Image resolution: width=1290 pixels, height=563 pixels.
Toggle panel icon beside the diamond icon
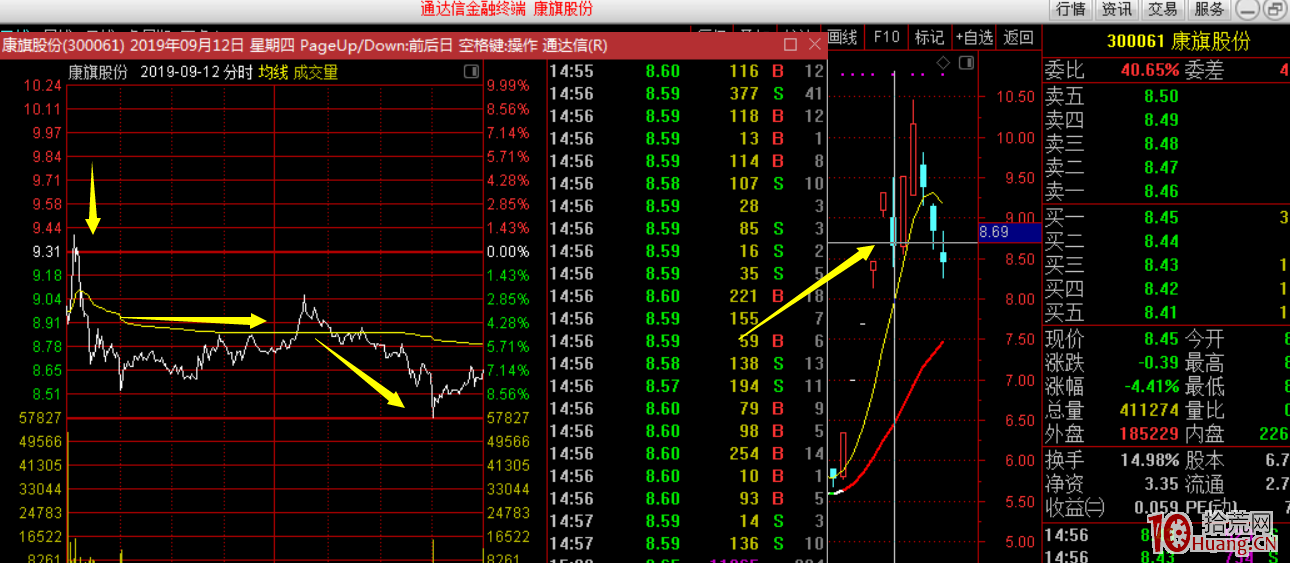click(x=965, y=64)
